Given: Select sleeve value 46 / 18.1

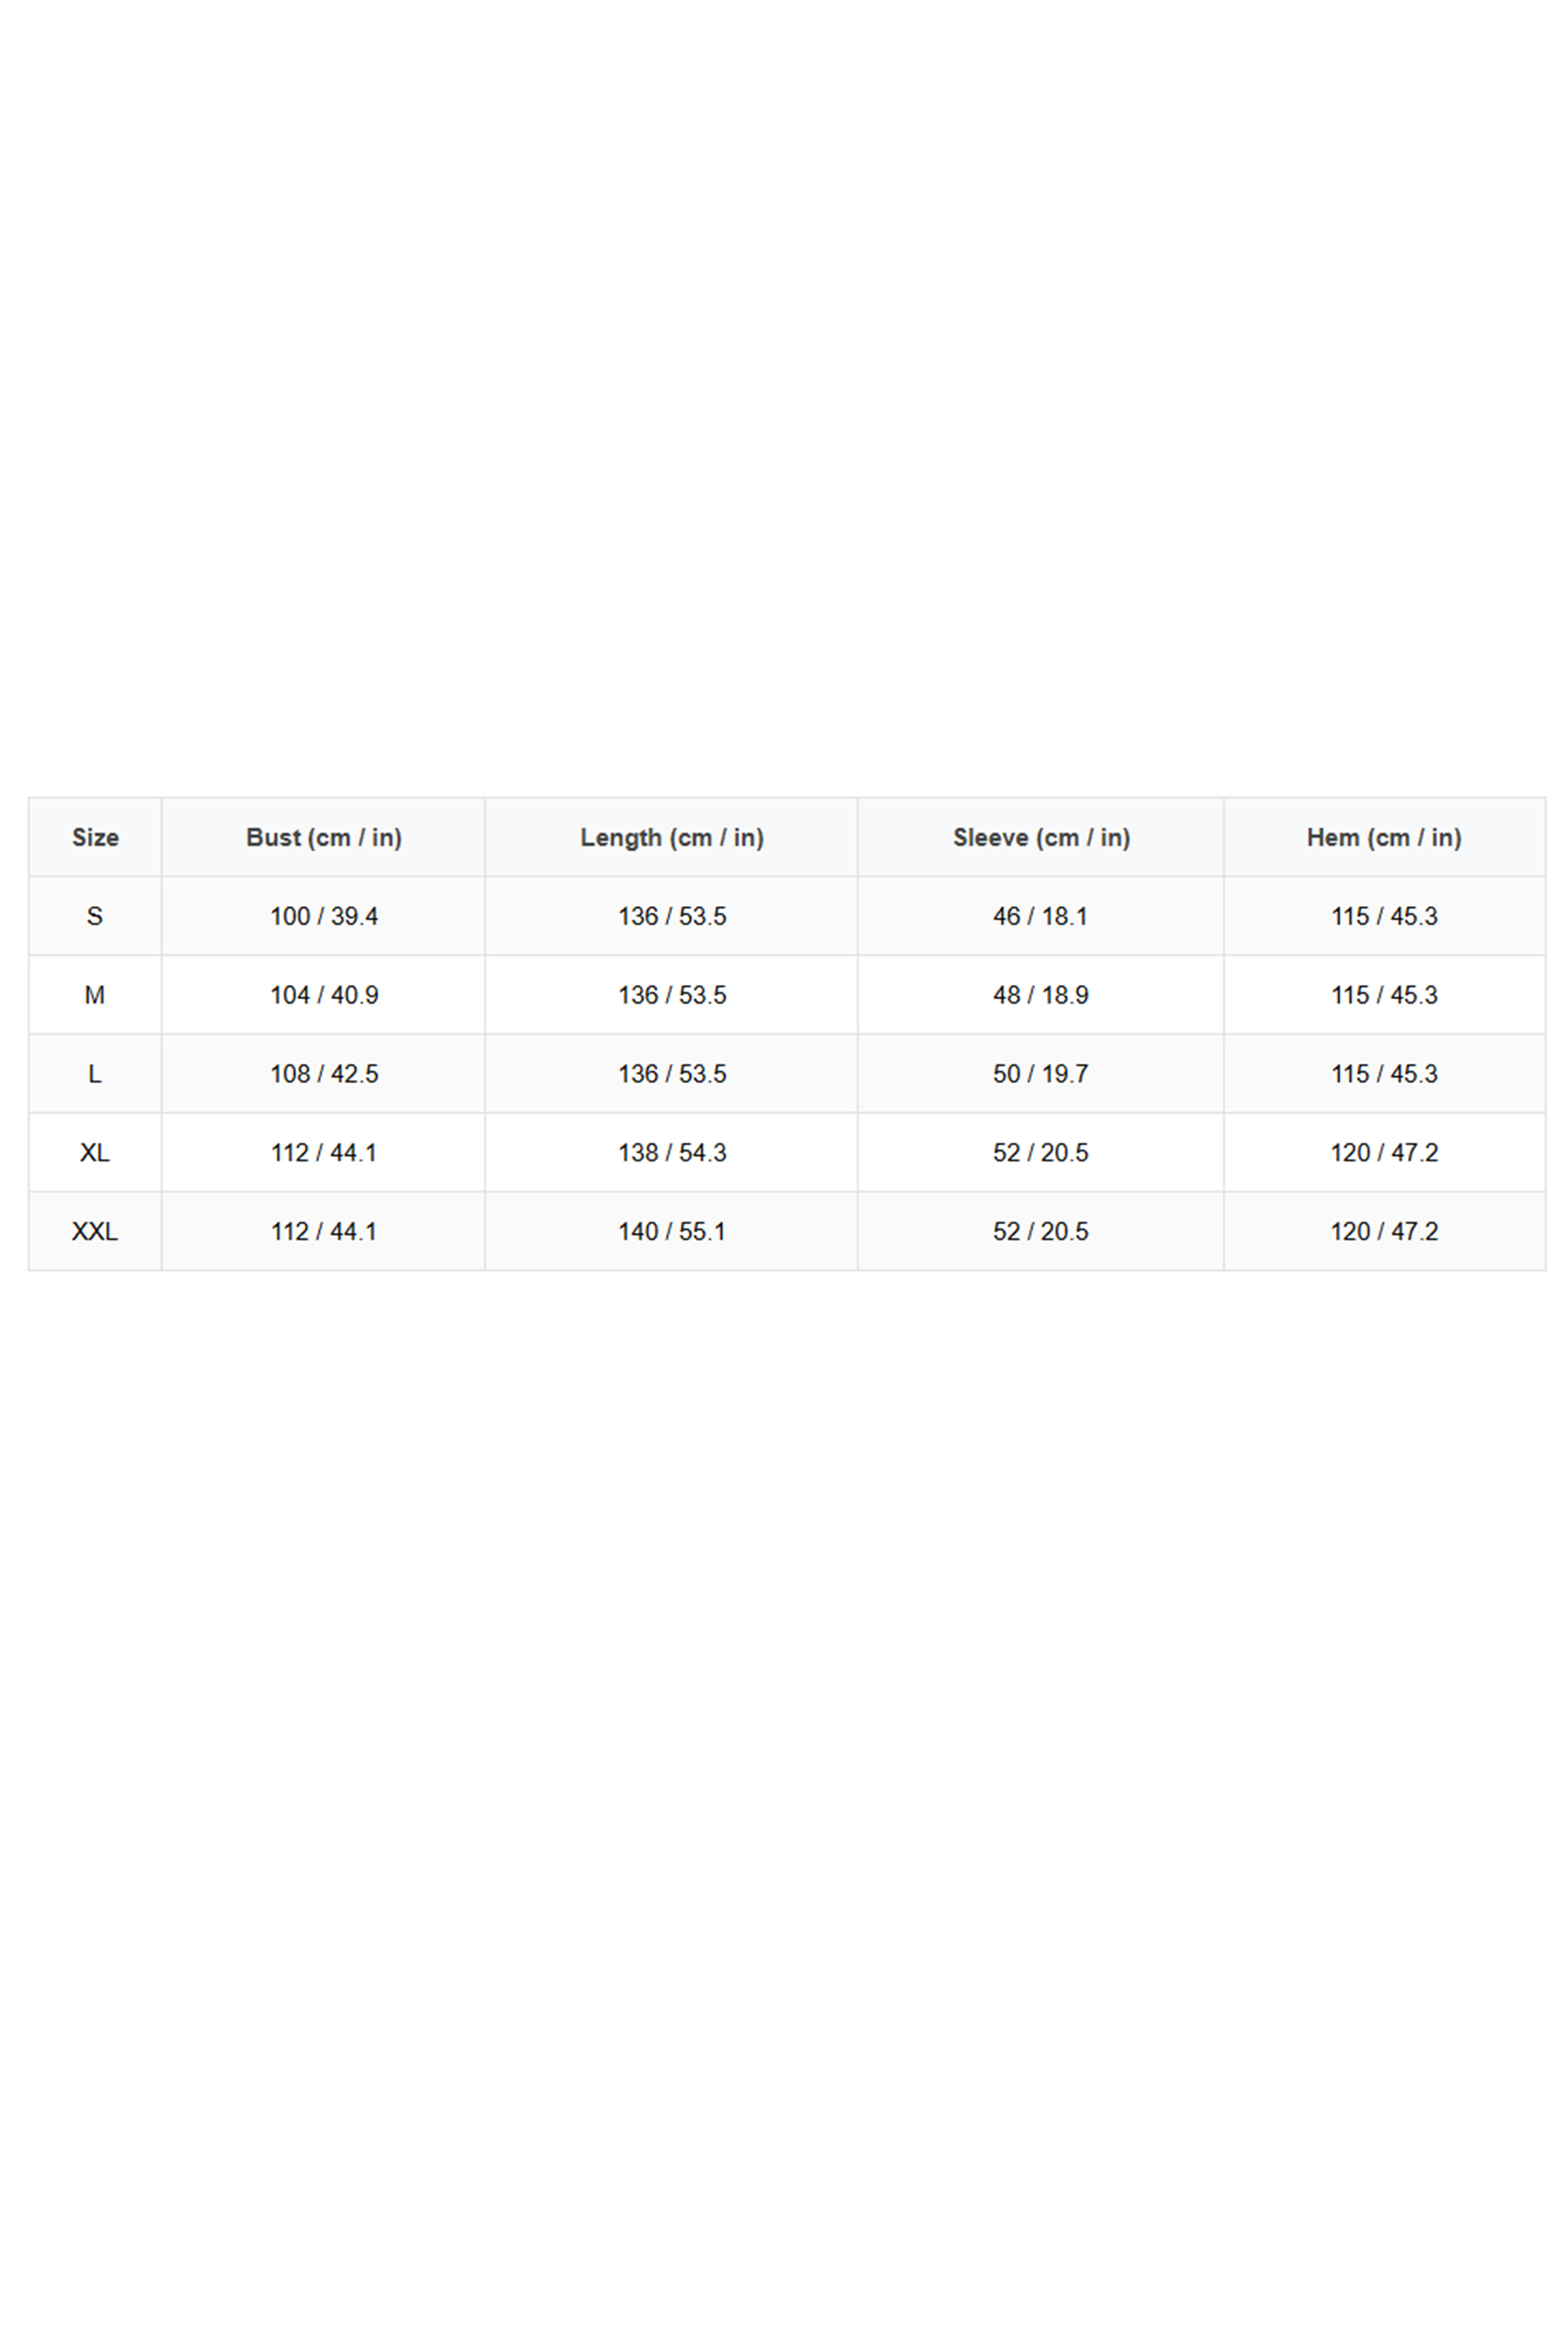Looking at the screenshot, I should (x=1040, y=916).
